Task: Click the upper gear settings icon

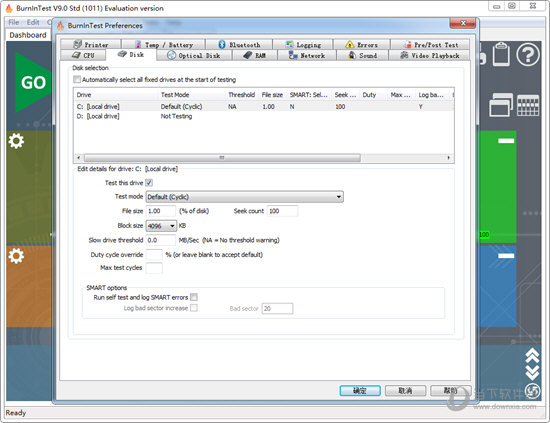Action: pyautogui.click(x=16, y=141)
